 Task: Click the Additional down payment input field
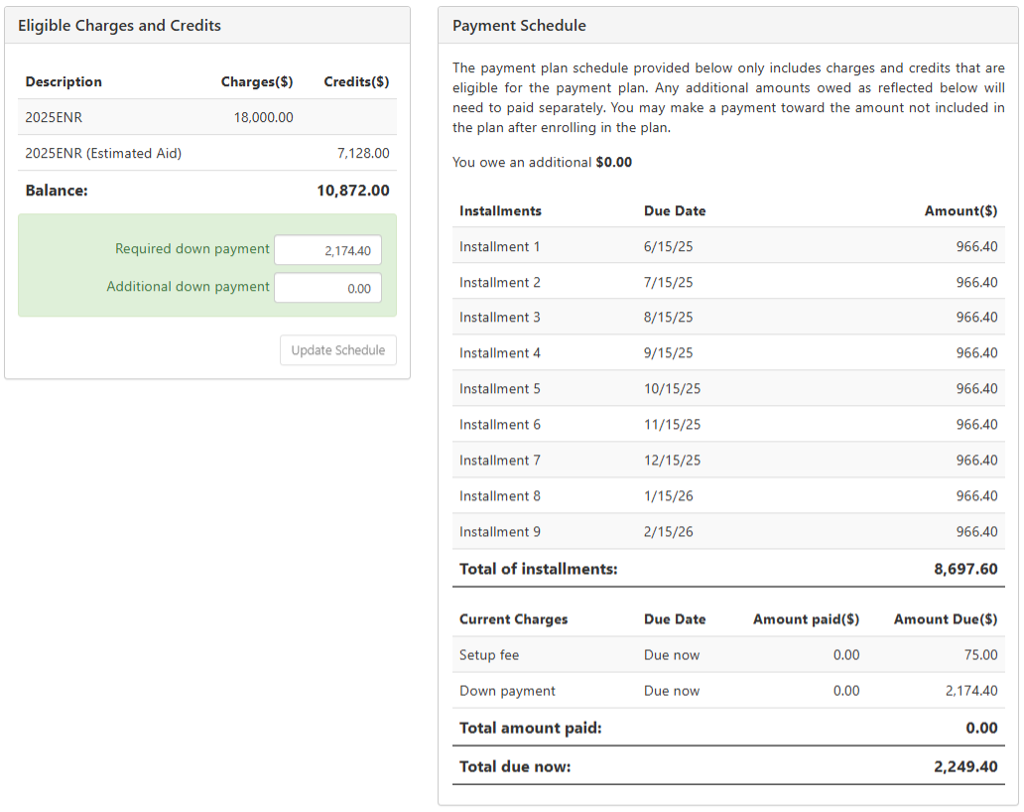click(327, 288)
